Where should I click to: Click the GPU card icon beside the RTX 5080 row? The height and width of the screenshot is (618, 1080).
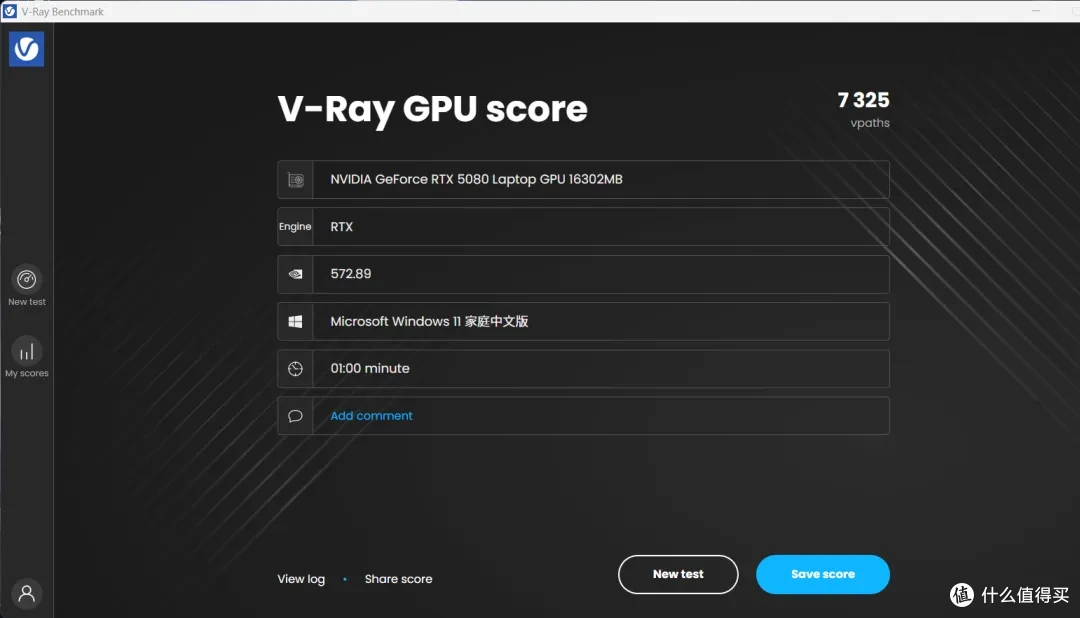[x=295, y=180]
